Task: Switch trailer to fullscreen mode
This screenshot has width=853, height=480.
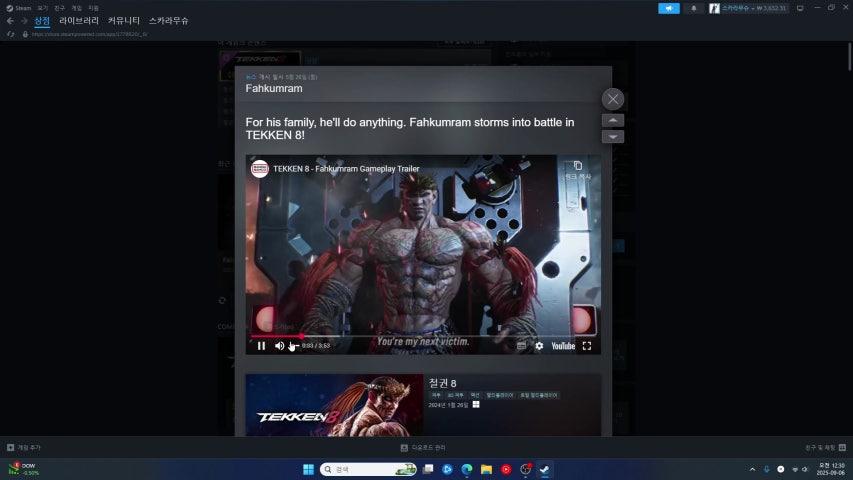Action: coord(587,346)
